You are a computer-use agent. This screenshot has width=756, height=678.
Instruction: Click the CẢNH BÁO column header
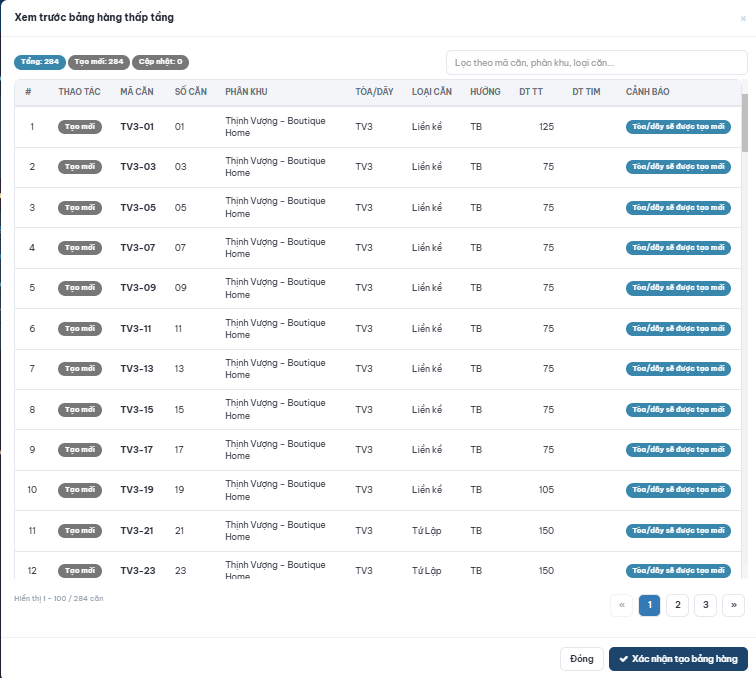tap(648, 92)
